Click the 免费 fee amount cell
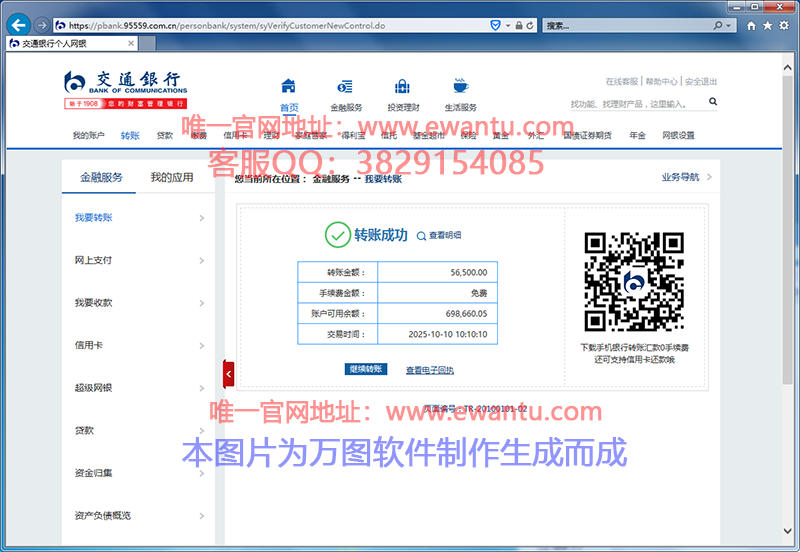Image resolution: width=800 pixels, height=552 pixels. coord(437,293)
